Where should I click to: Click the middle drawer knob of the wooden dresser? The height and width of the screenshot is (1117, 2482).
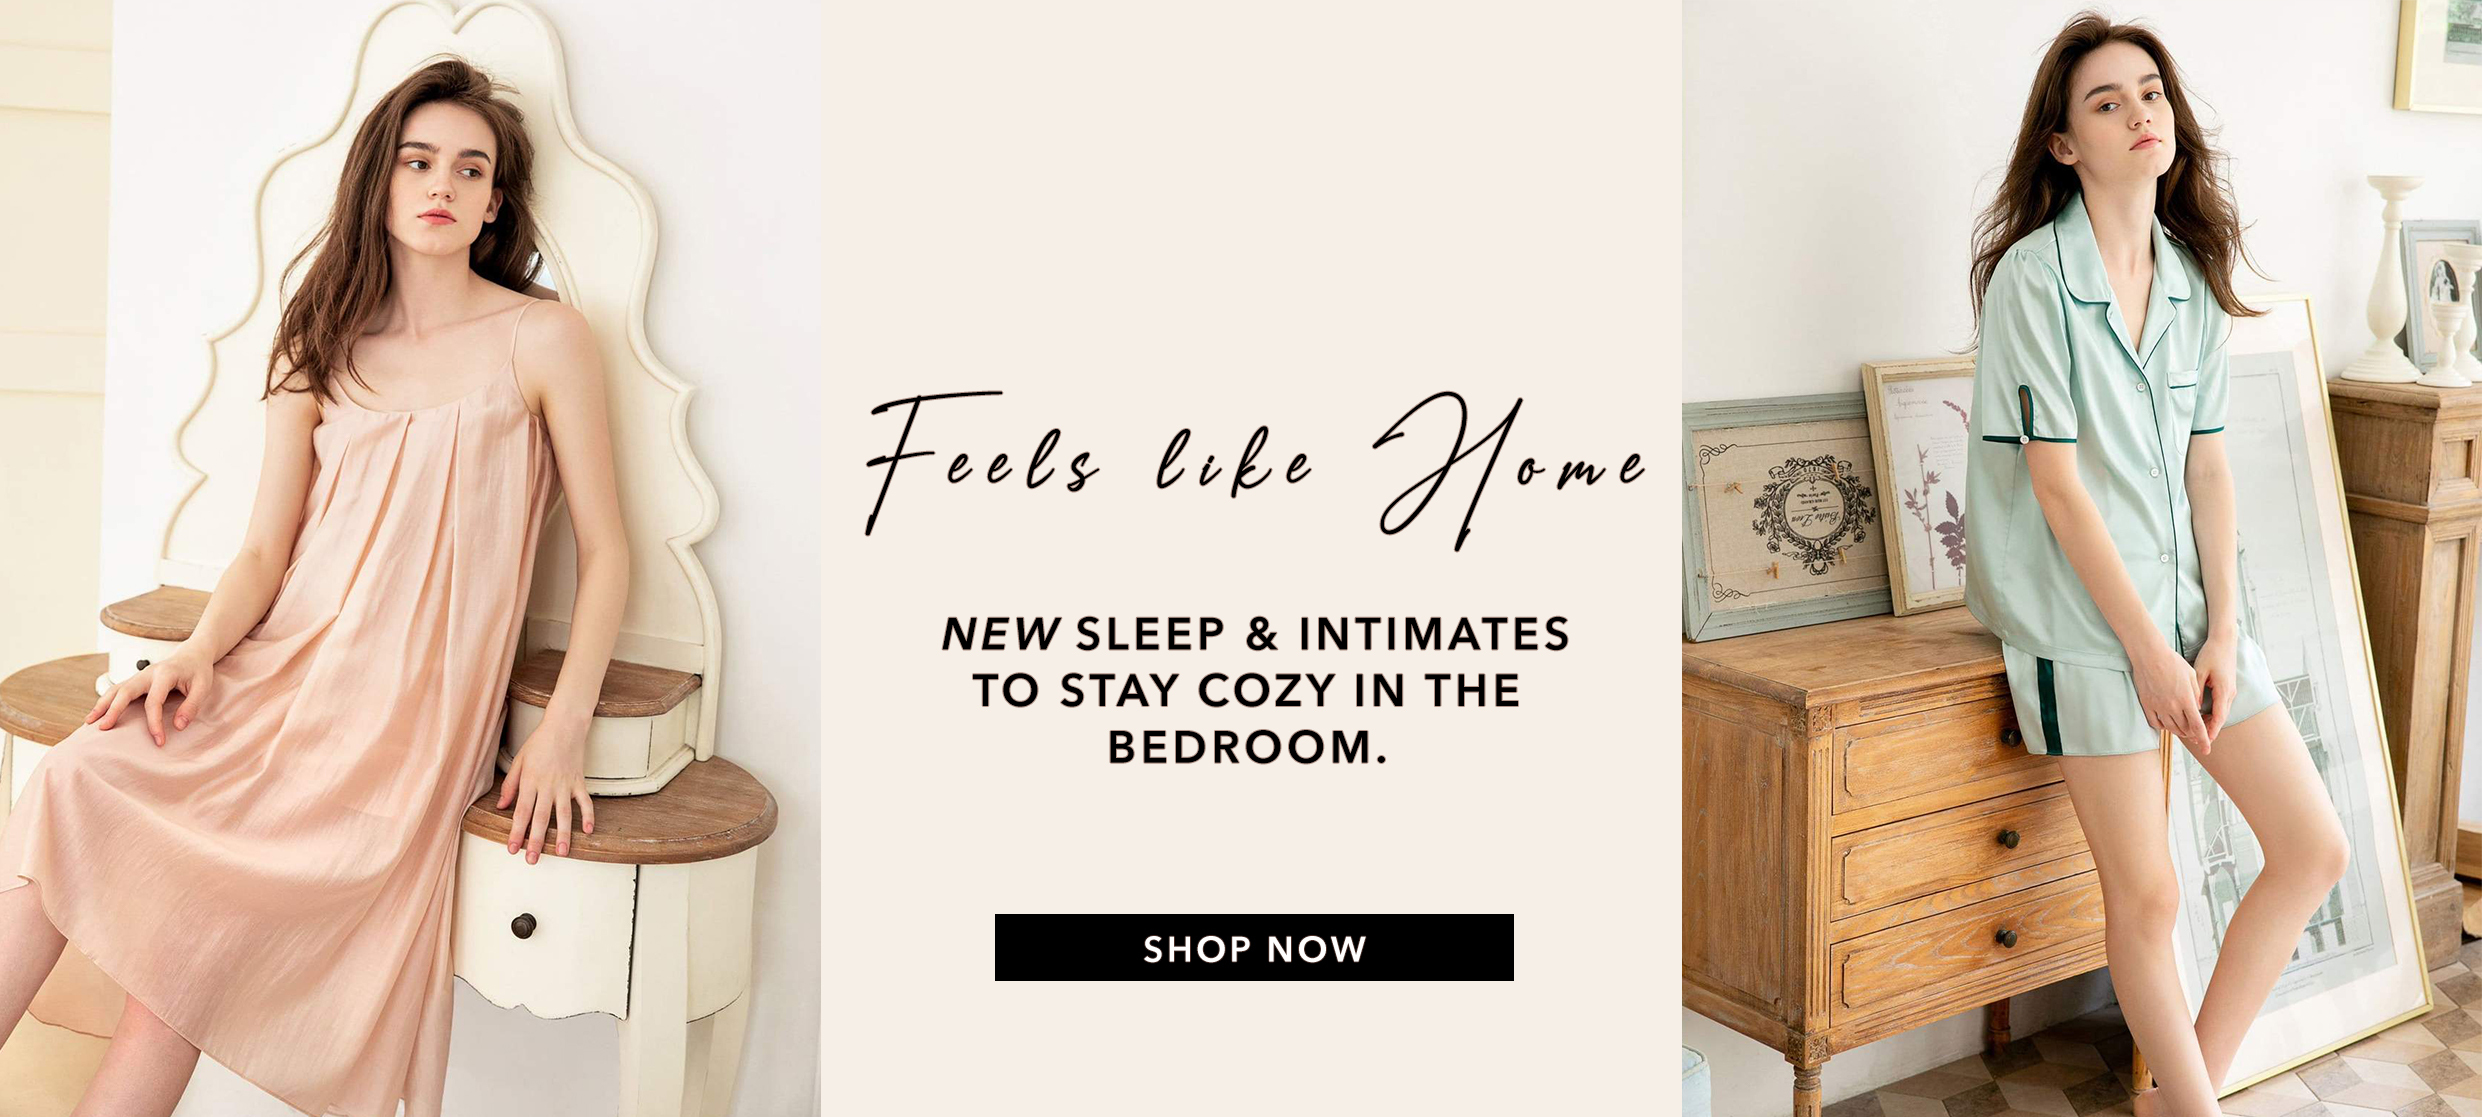2008,838
